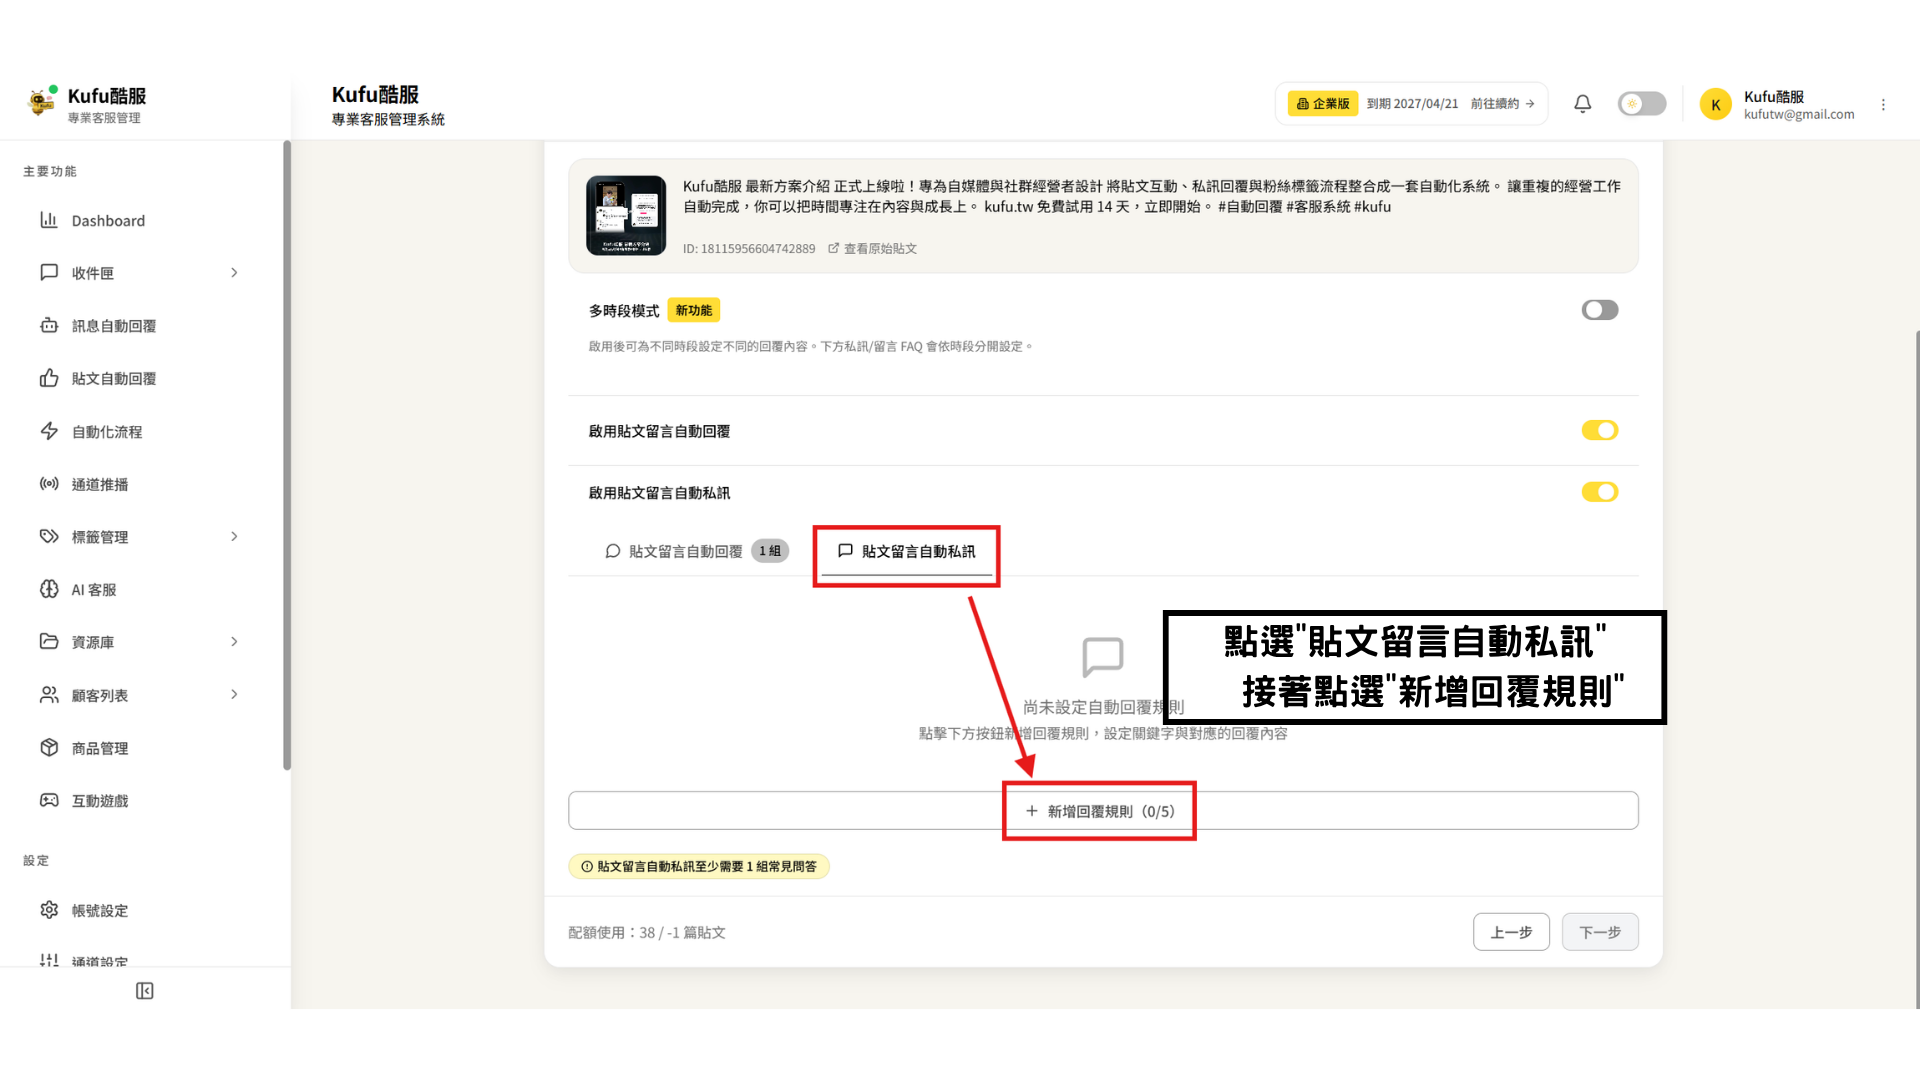The image size is (1920, 1080).
Task: Click 查看原始貼文 link
Action: tap(872, 249)
